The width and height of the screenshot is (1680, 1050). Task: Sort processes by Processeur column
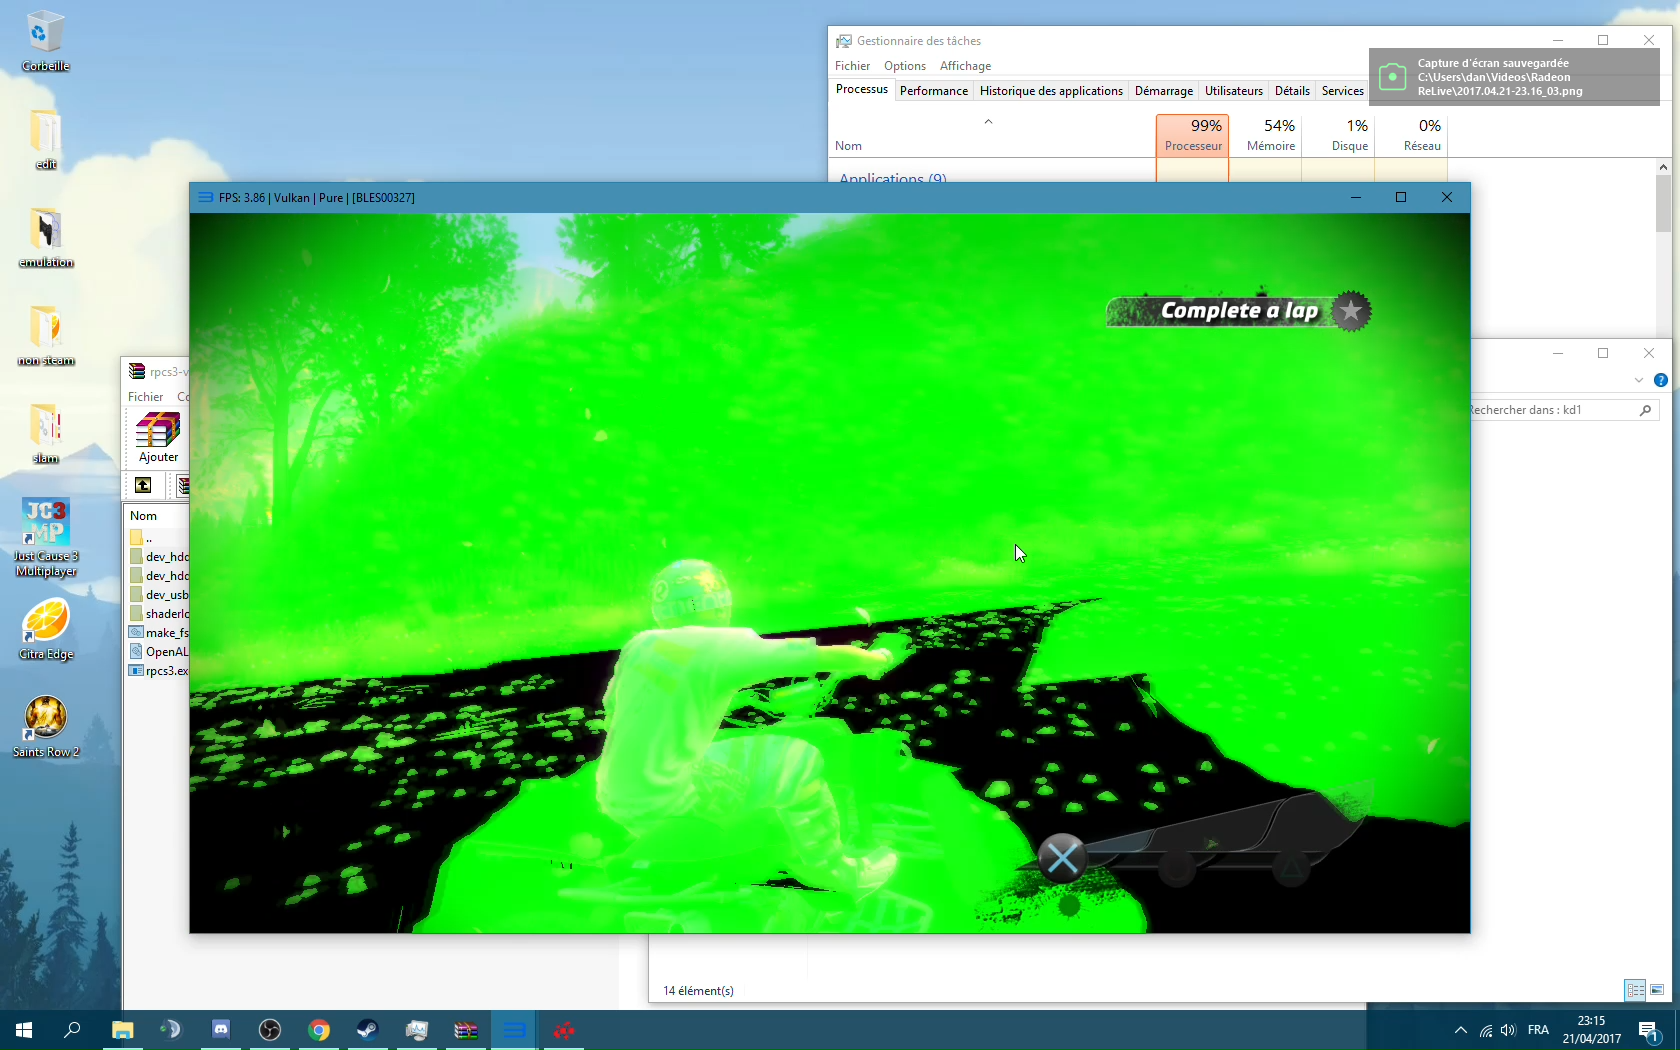tap(1192, 135)
